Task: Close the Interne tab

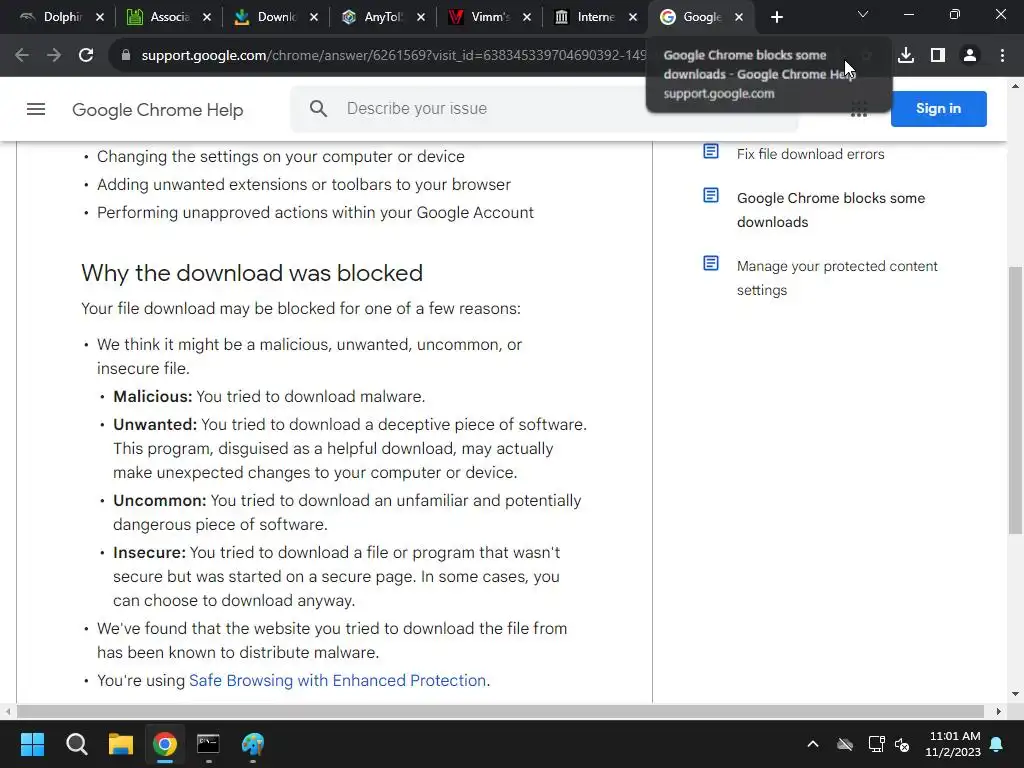Action: 633,18
